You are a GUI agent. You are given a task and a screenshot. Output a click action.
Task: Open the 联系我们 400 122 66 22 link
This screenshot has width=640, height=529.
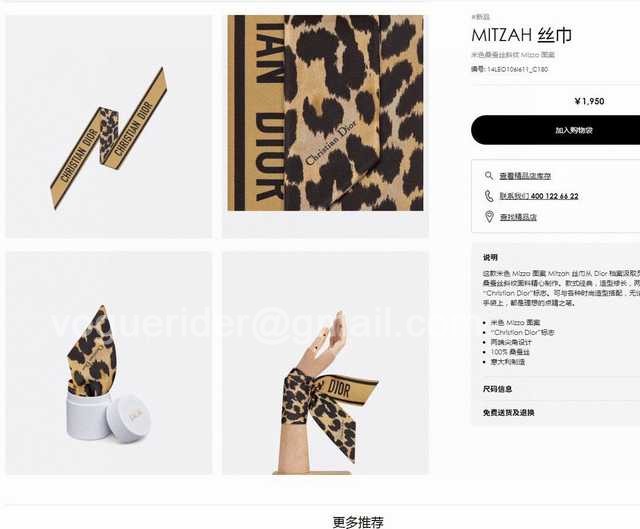[x=539, y=196]
